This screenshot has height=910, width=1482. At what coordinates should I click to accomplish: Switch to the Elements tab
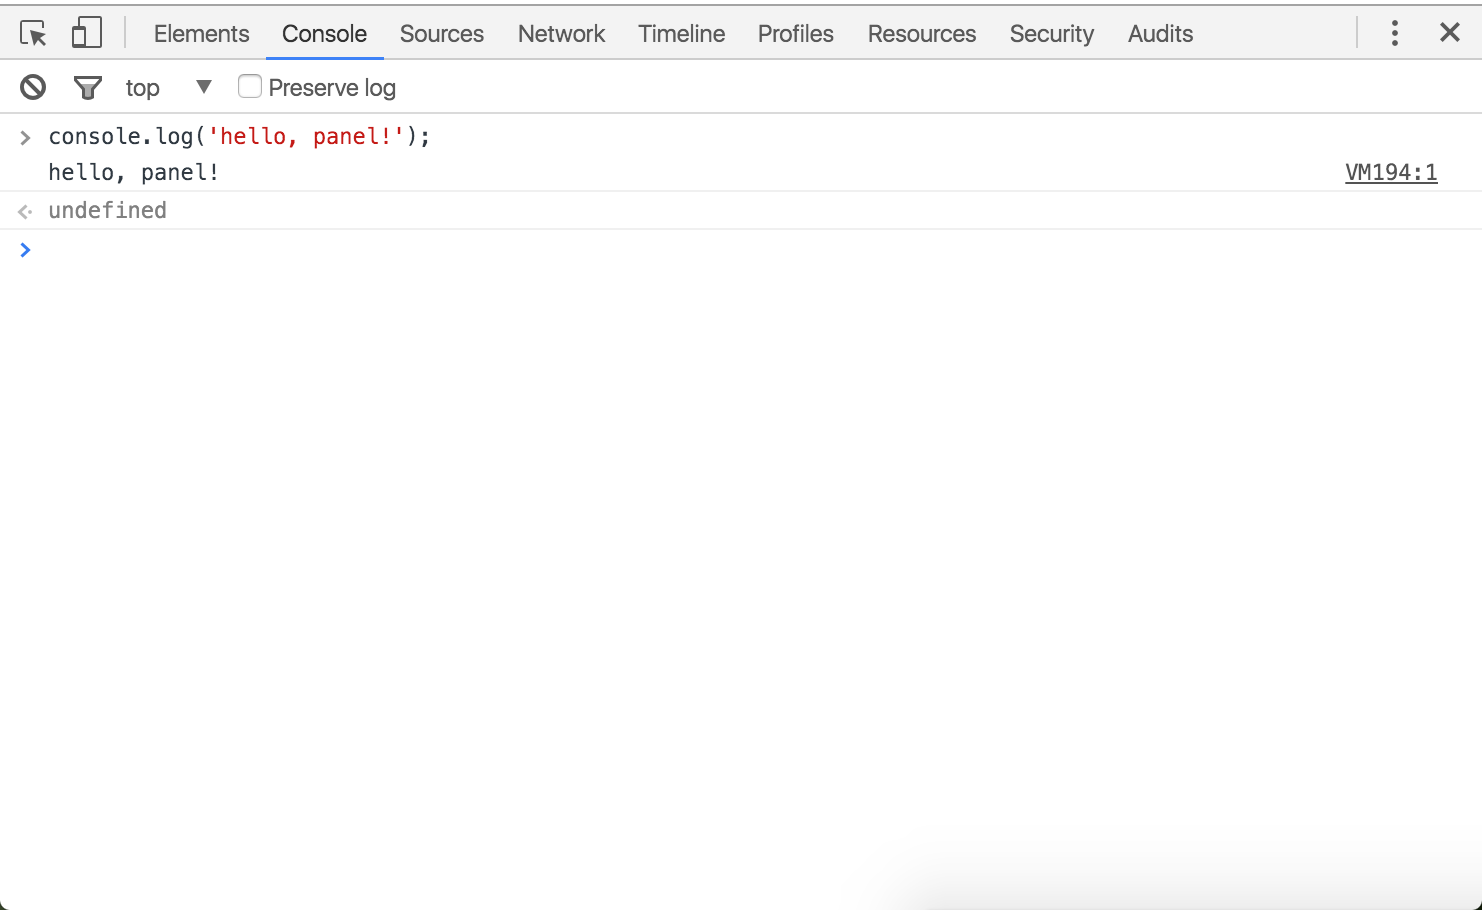click(x=201, y=33)
